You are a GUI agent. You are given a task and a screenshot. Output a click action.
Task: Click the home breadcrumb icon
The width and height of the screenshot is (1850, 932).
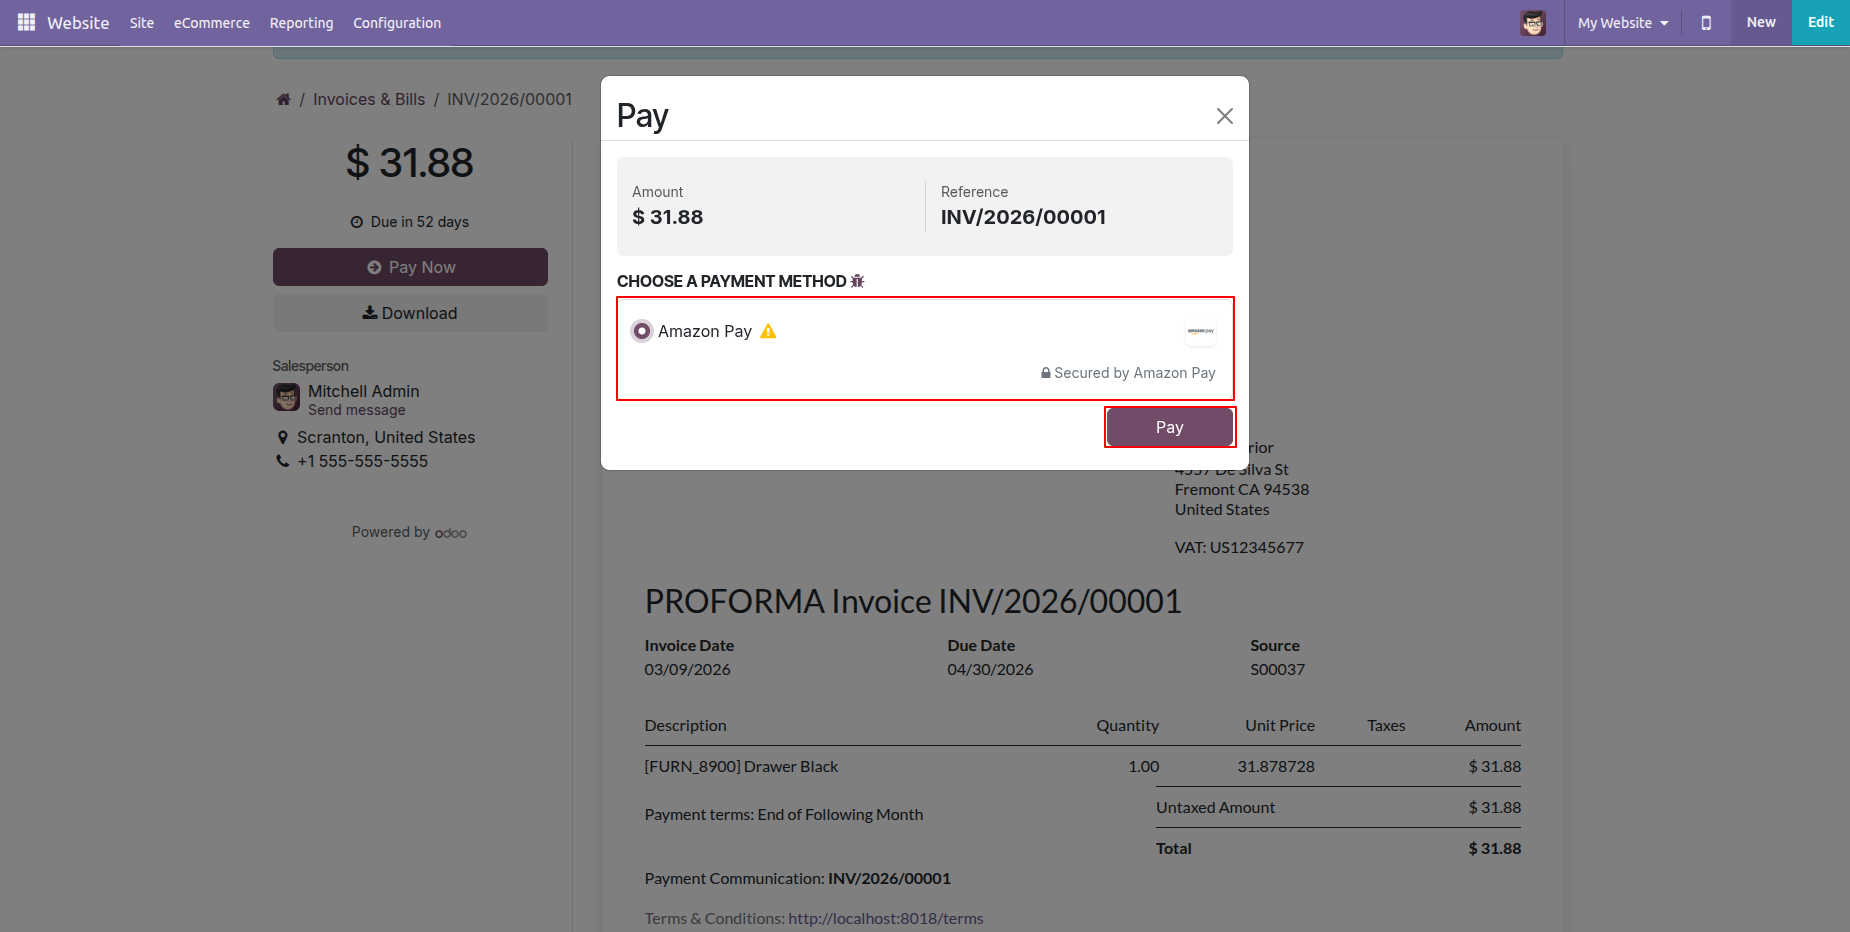[284, 99]
